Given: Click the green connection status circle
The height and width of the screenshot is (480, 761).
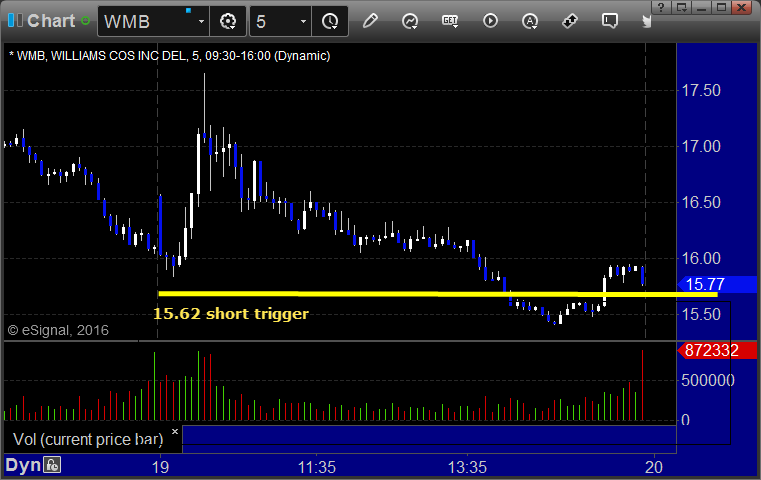Looking at the screenshot, I should [x=86, y=21].
